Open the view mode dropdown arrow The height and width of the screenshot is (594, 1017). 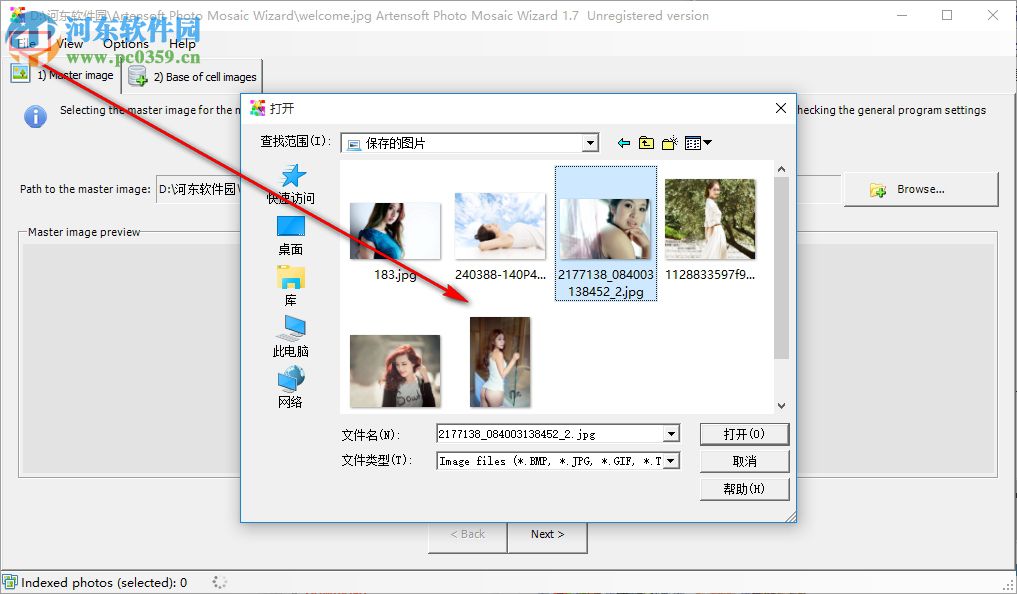[706, 142]
